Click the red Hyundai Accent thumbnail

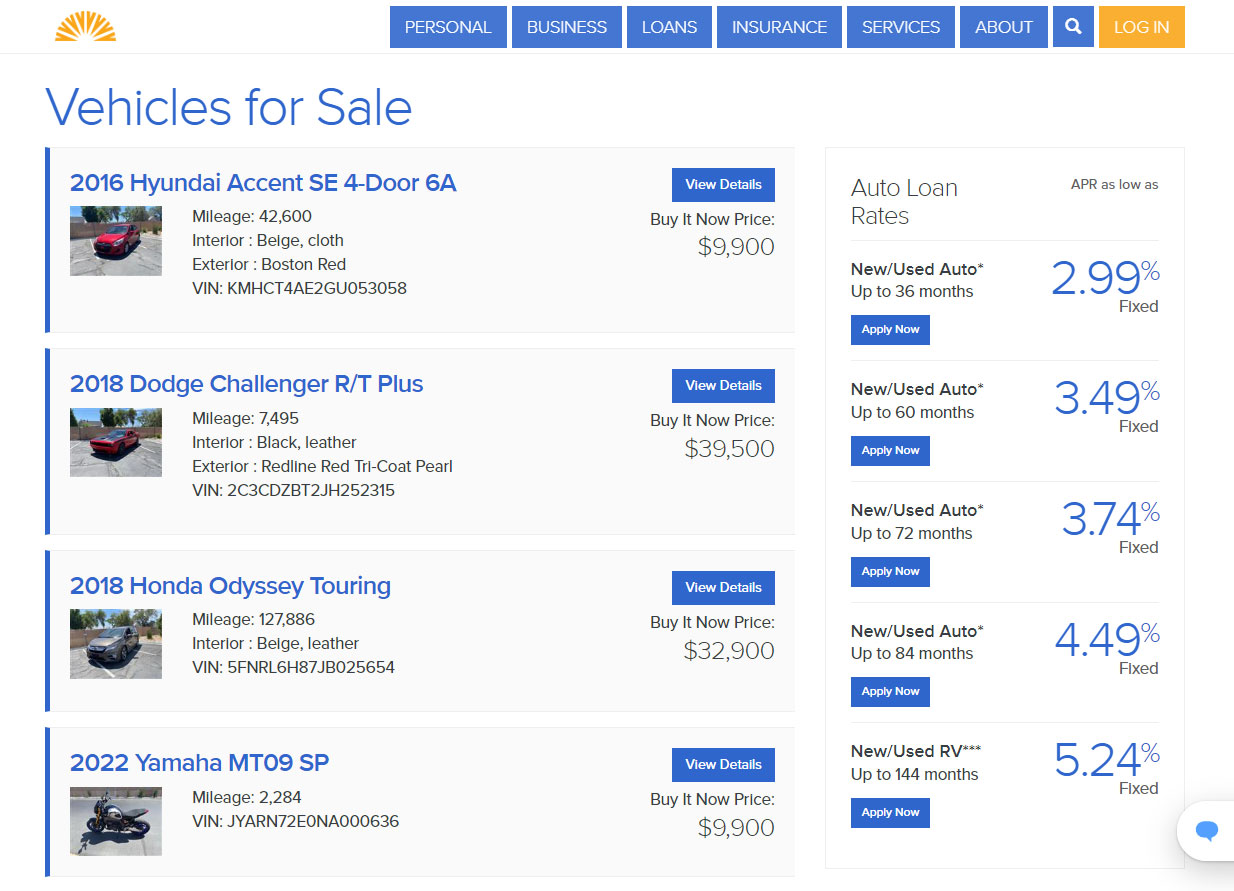116,241
